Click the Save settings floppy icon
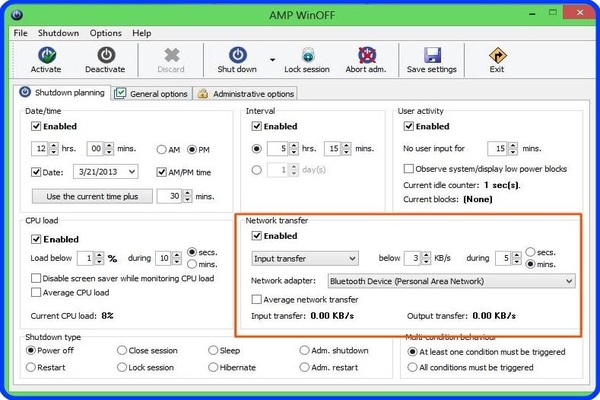Viewport: 600px width, 400px height. pos(432,56)
